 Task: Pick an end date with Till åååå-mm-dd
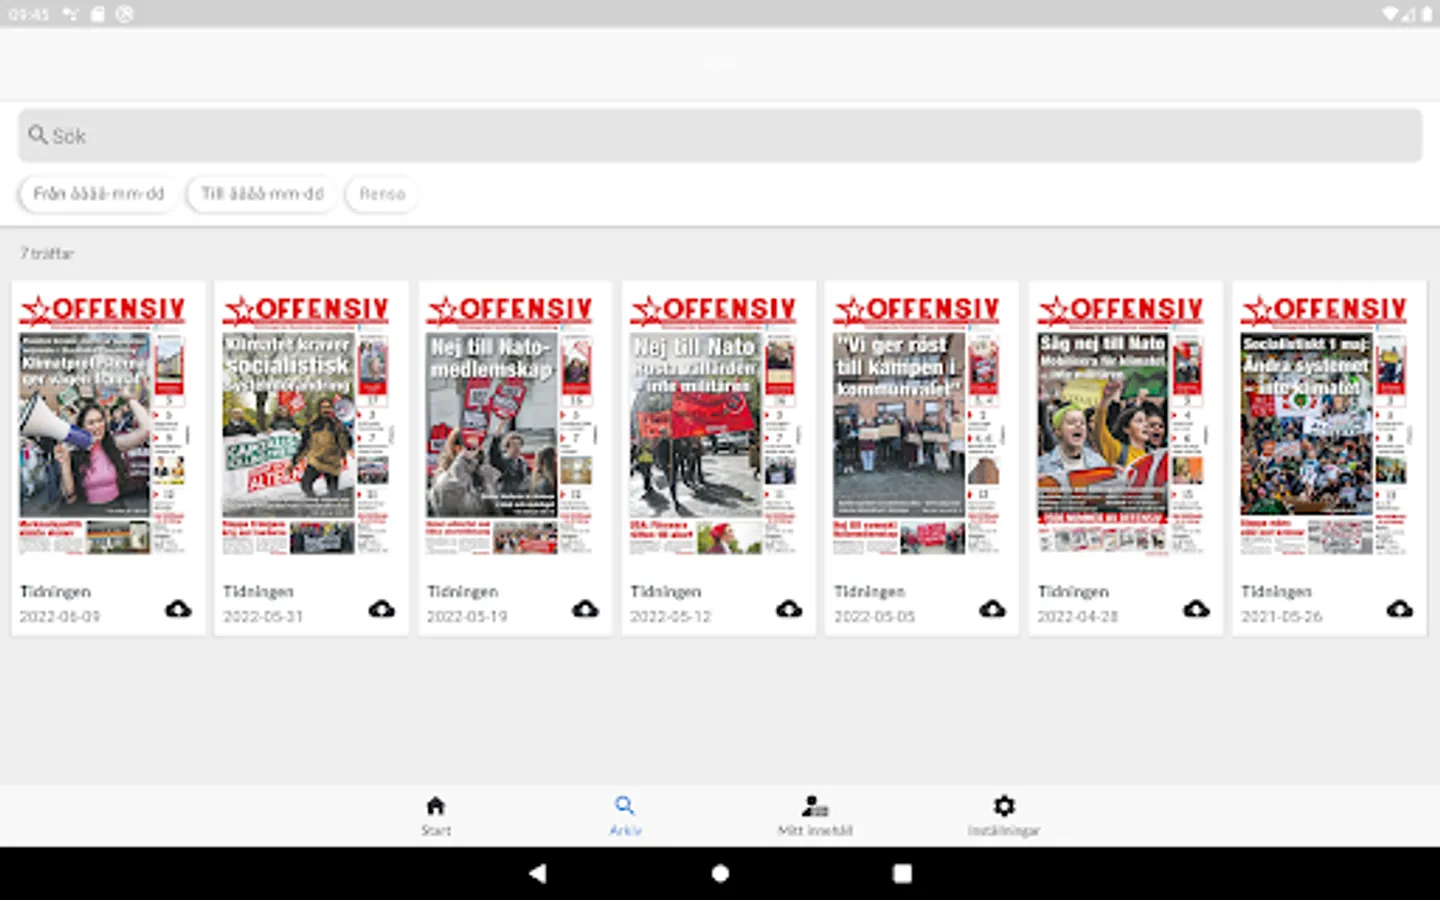pyautogui.click(x=262, y=194)
